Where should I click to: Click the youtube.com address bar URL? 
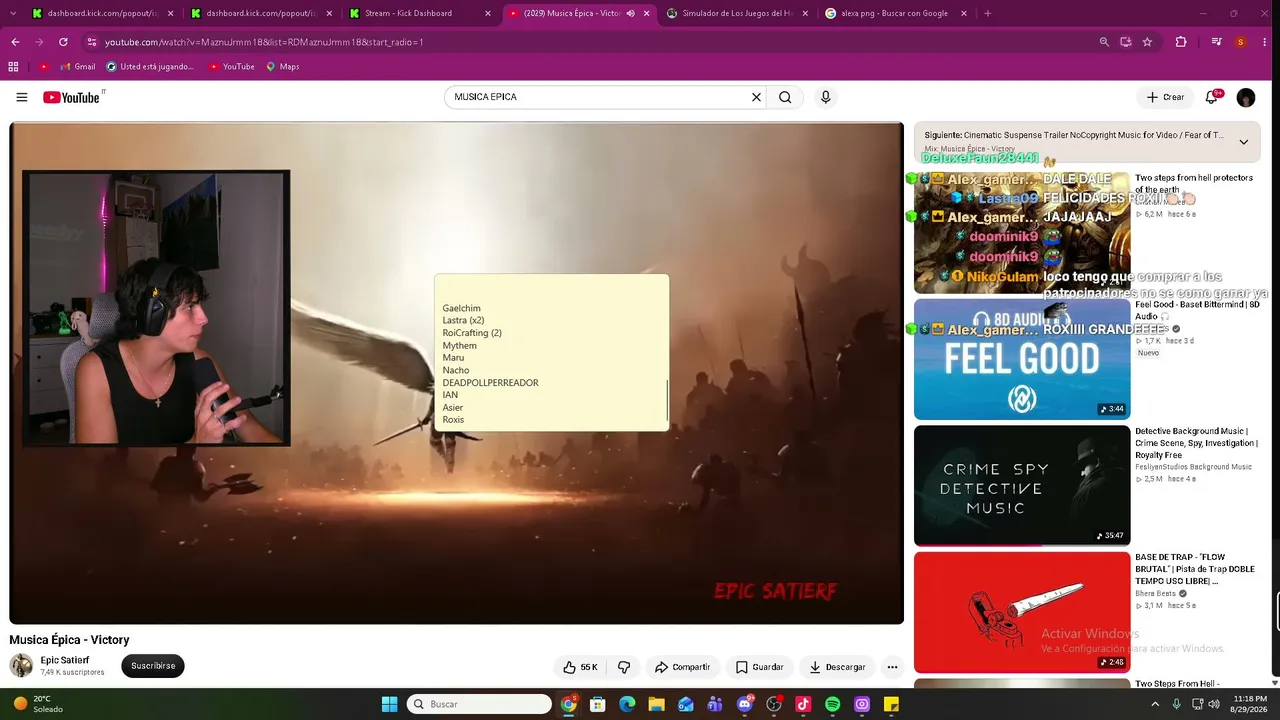[x=264, y=42]
